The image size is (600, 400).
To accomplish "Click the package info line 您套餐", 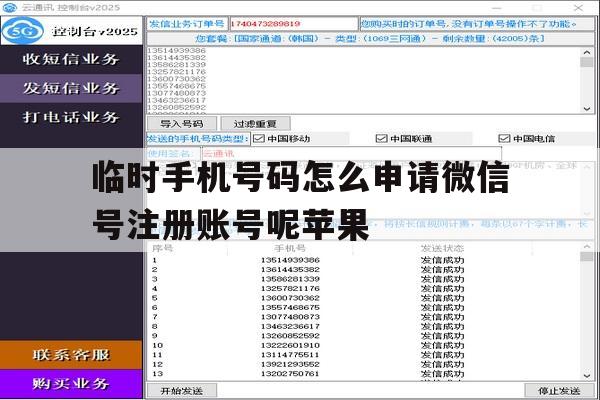I will [x=370, y=39].
